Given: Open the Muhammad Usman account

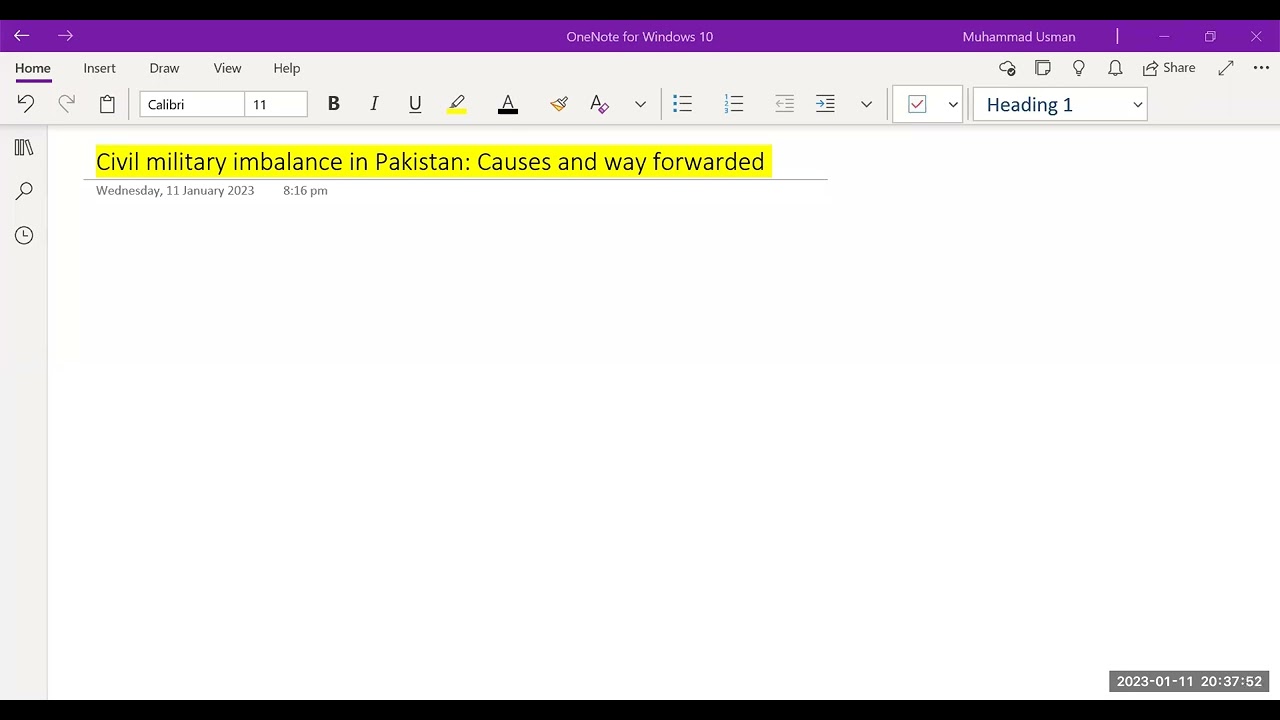Looking at the screenshot, I should (x=1019, y=36).
